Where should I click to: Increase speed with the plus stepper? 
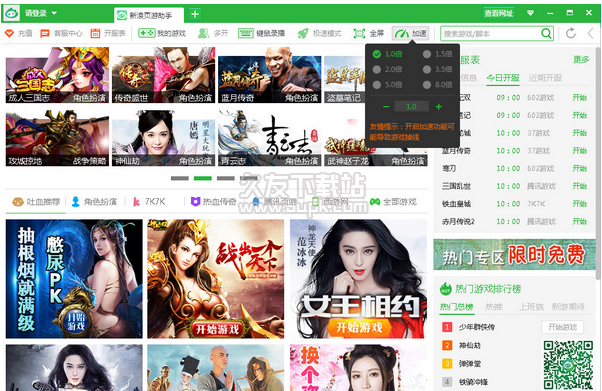click(x=438, y=107)
